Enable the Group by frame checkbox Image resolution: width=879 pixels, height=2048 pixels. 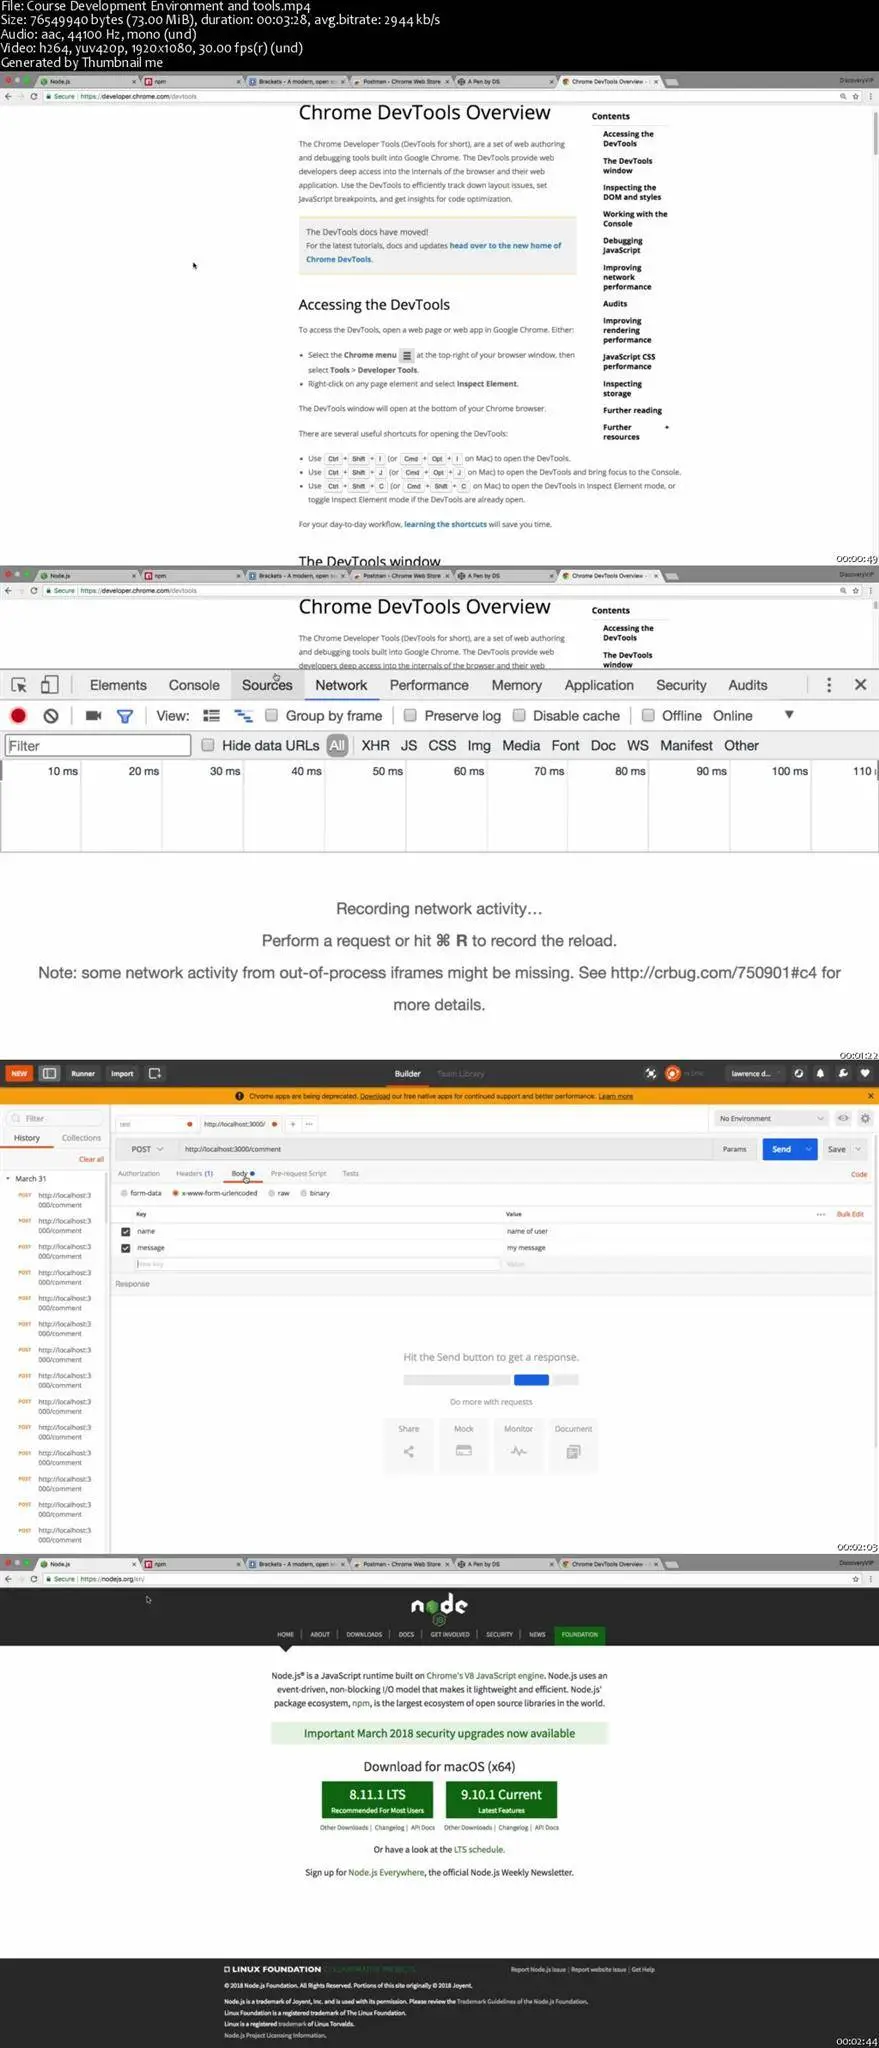tap(271, 716)
